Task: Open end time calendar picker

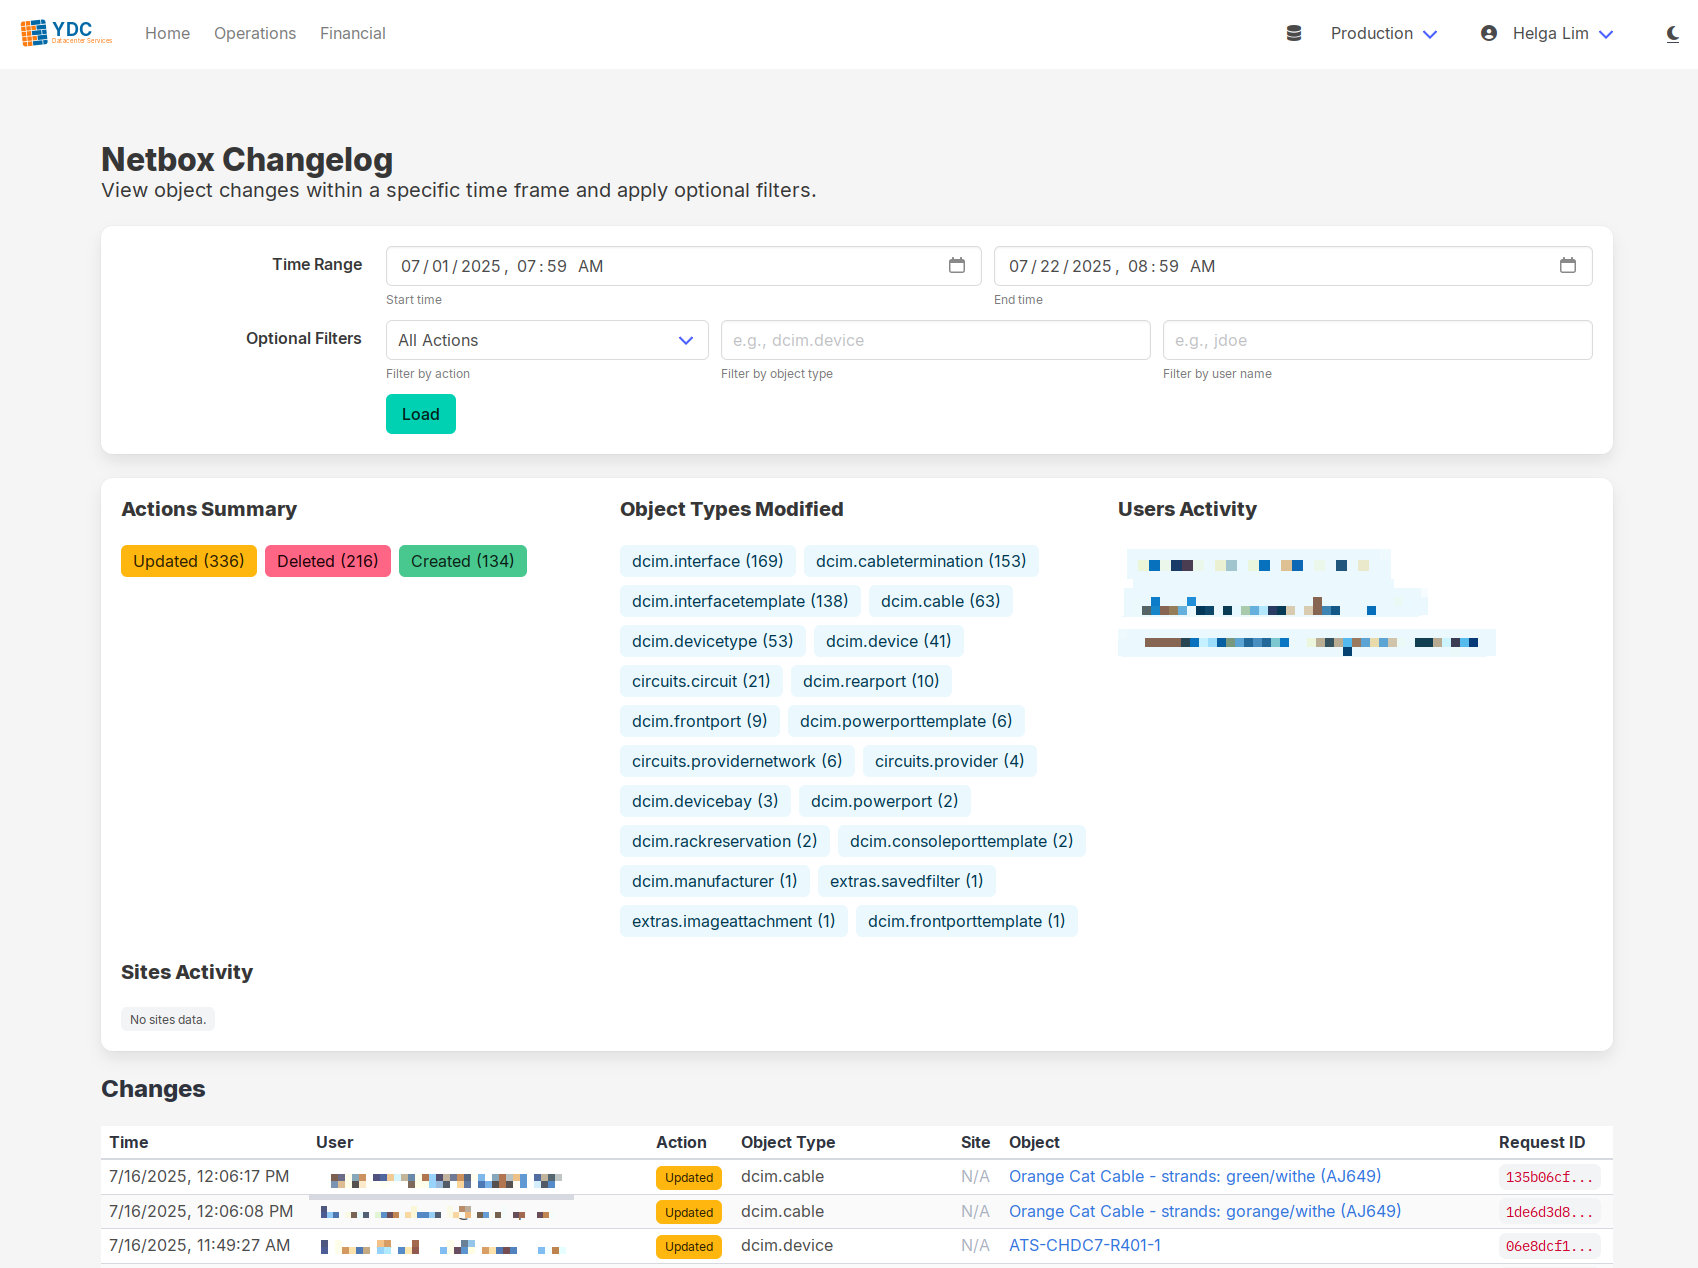Action: coord(1568,265)
